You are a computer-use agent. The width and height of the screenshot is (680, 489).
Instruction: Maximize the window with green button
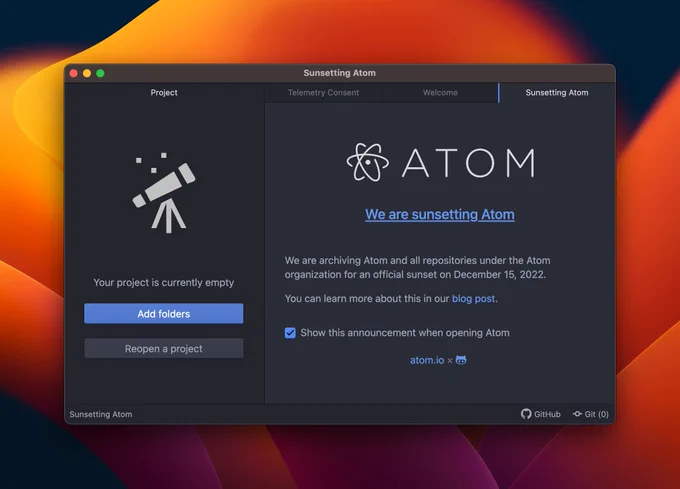[100, 73]
